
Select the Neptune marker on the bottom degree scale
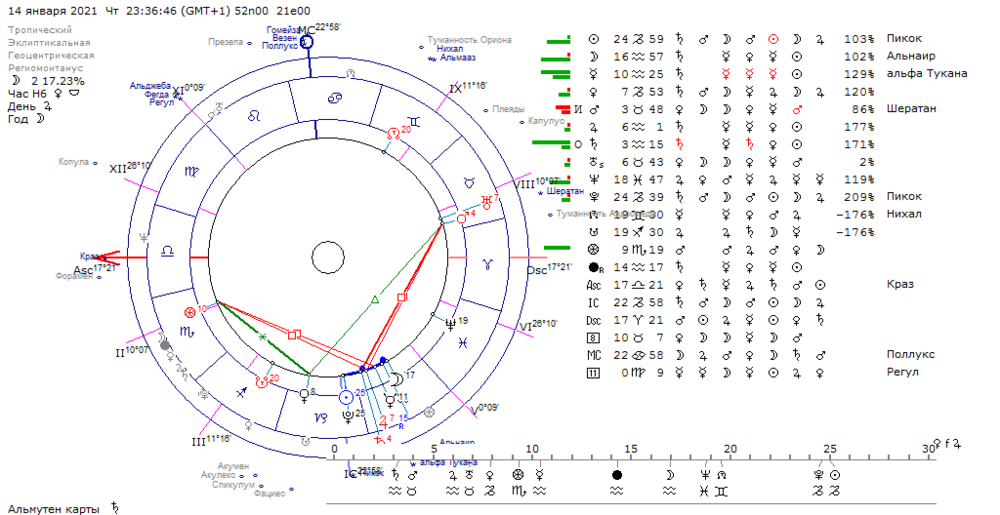pos(705,475)
